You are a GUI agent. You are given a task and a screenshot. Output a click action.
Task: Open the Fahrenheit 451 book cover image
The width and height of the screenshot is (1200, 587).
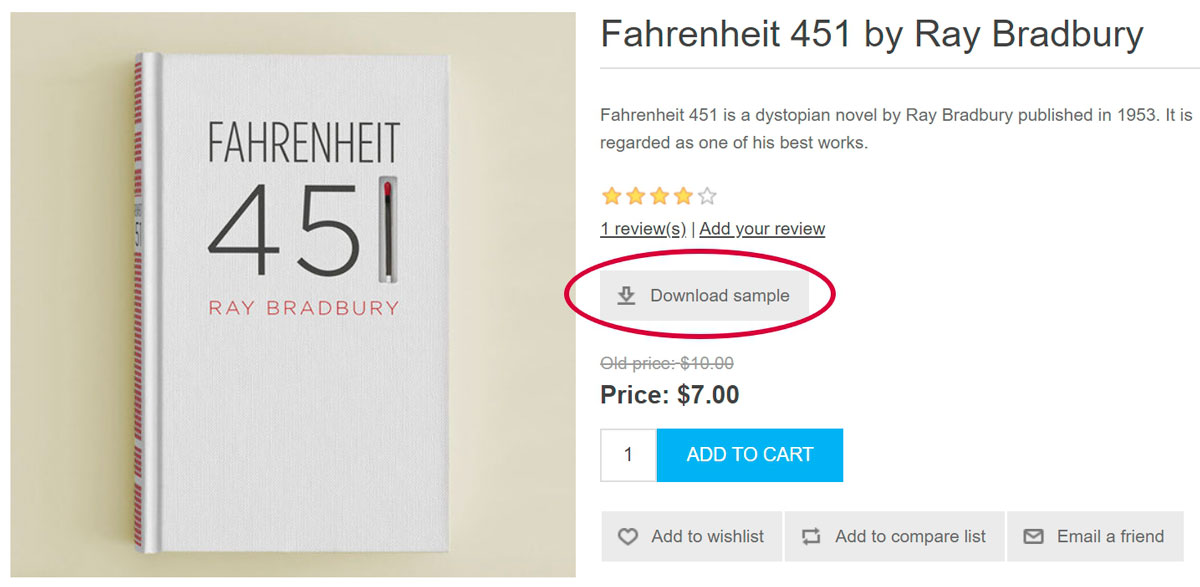coord(292,295)
